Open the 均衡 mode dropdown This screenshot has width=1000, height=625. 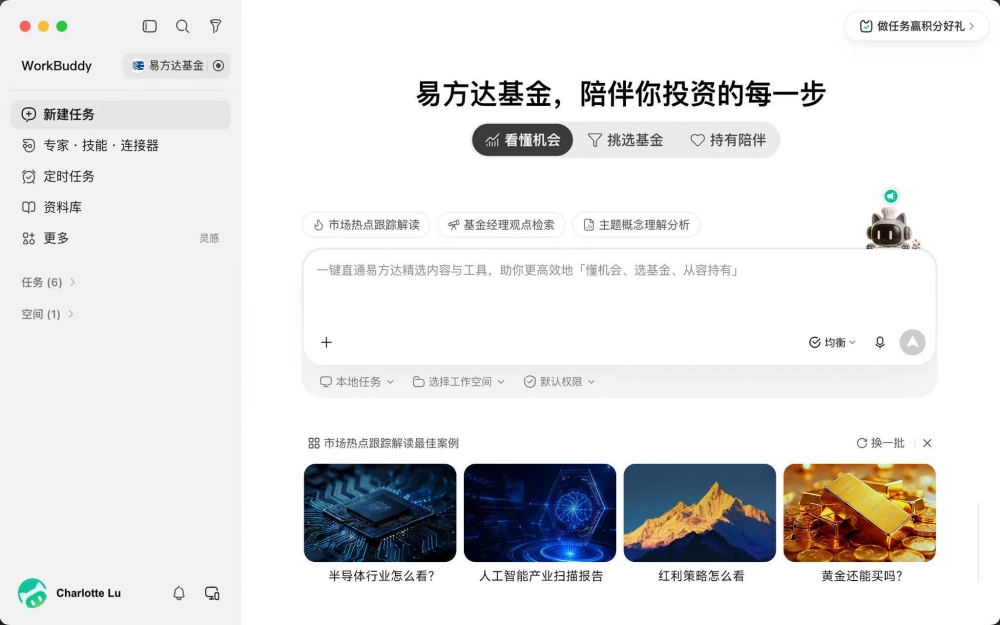click(x=832, y=342)
